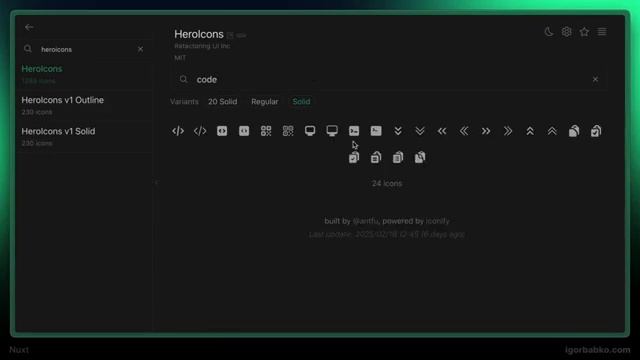The height and width of the screenshot is (360, 640).
Task: Click the magnifier icon beside 'code'
Action: pyautogui.click(x=184, y=79)
